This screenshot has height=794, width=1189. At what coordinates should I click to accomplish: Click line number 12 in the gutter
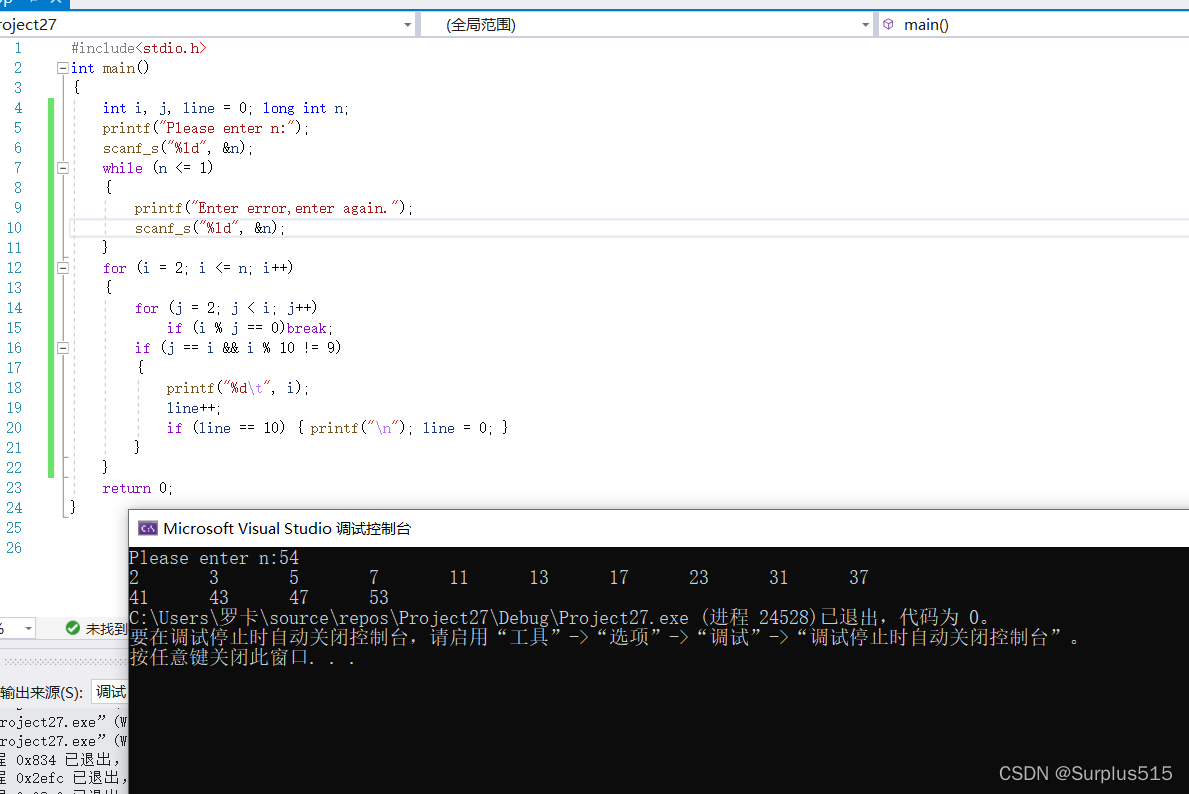[14, 268]
